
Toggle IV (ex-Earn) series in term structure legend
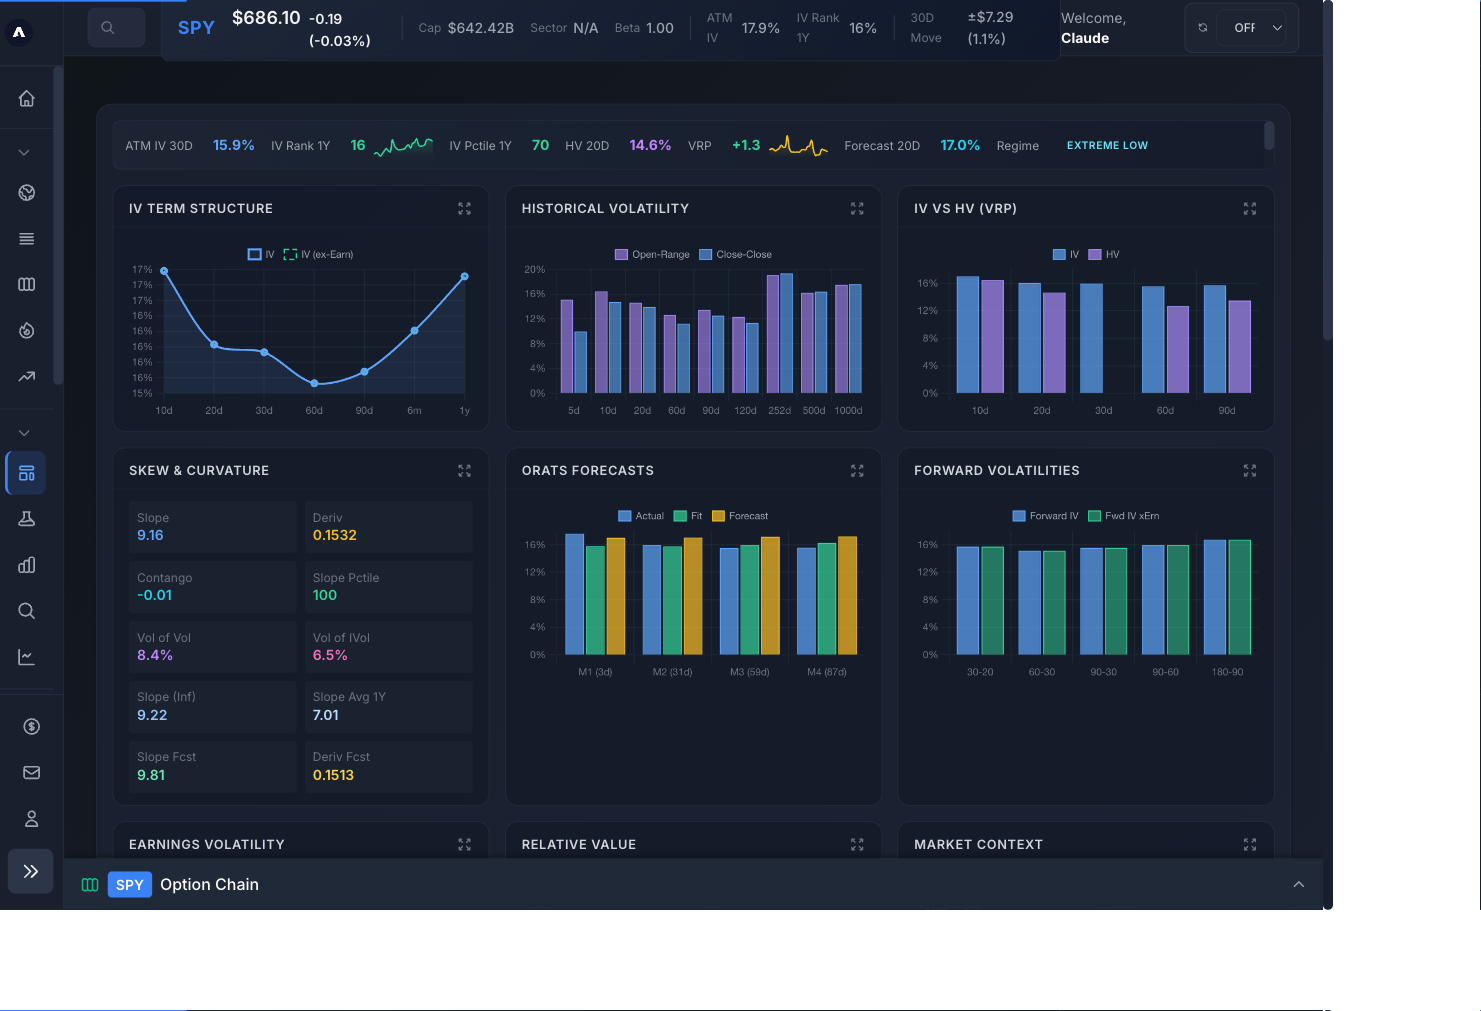pyautogui.click(x=318, y=254)
